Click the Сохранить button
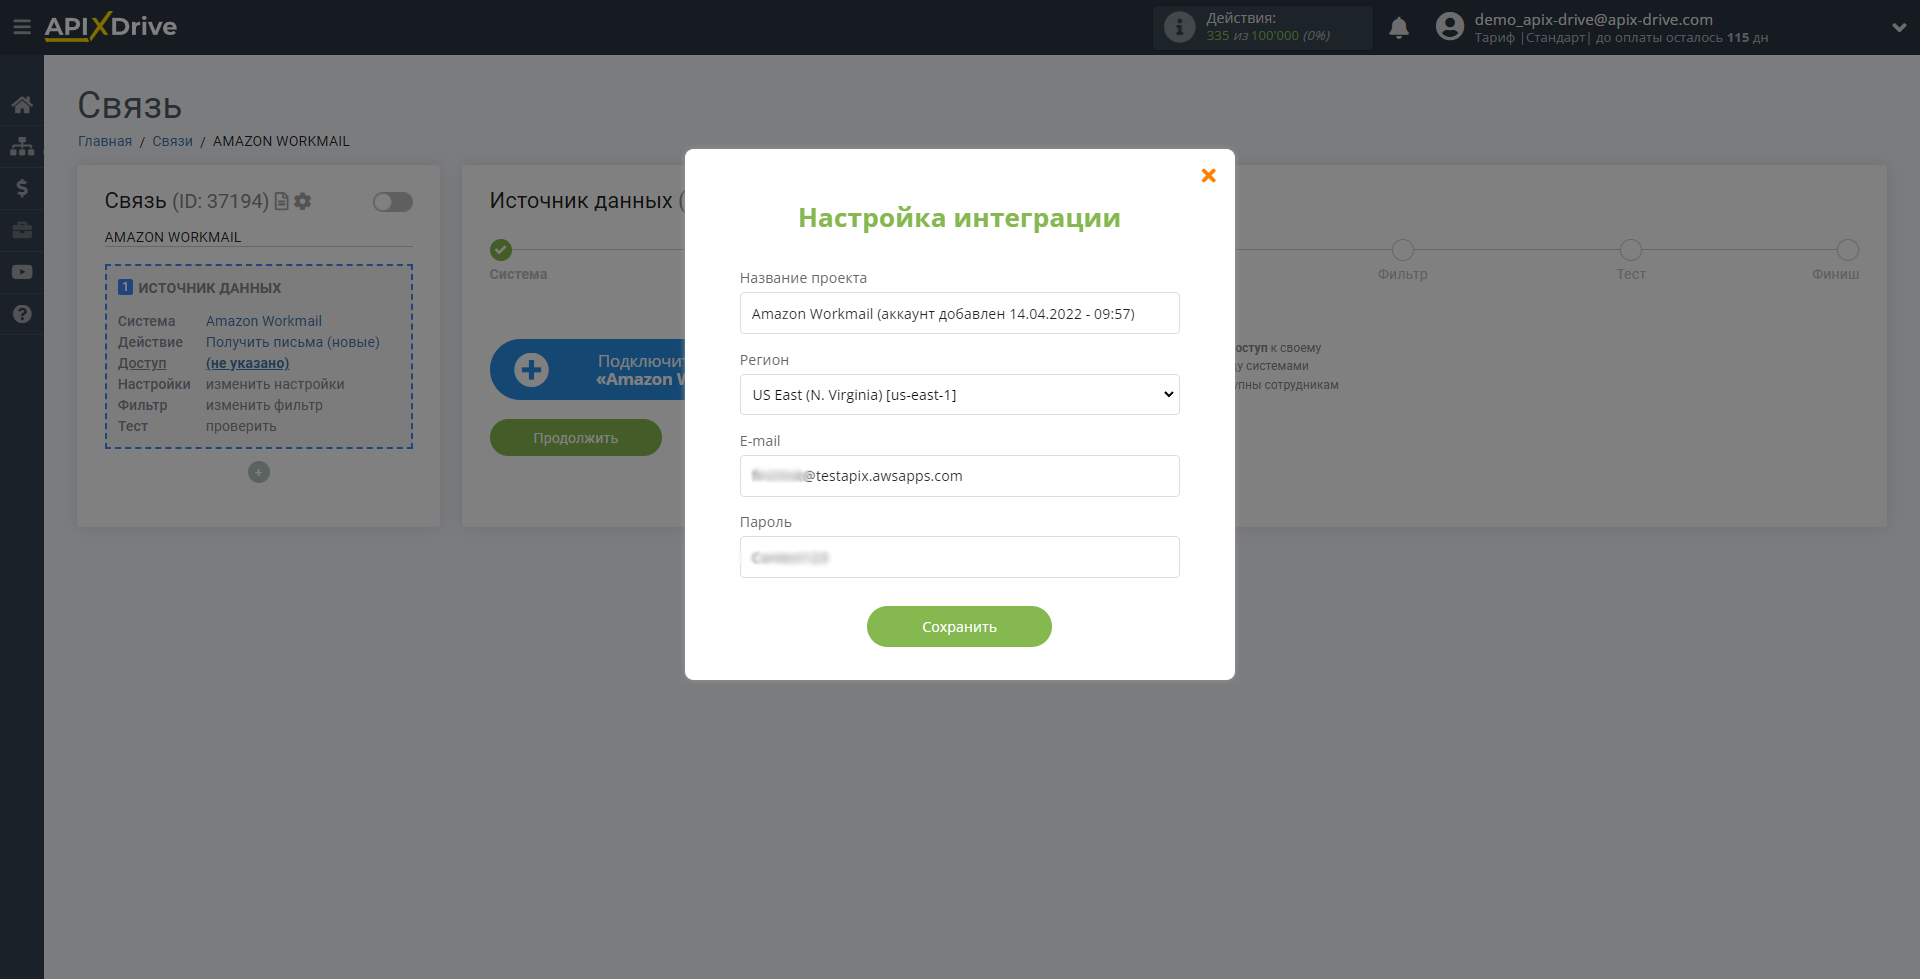Image resolution: width=1920 pixels, height=979 pixels. tap(959, 627)
